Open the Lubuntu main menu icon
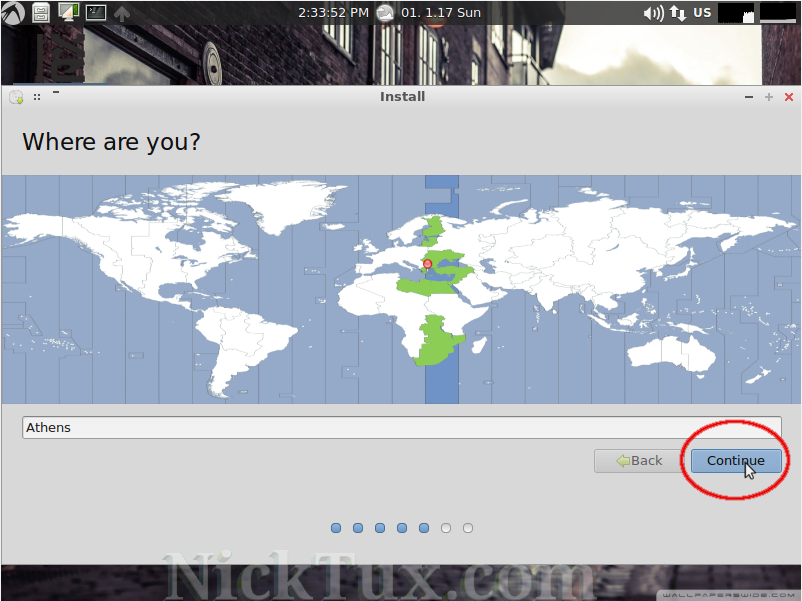802x601 pixels. coord(13,13)
